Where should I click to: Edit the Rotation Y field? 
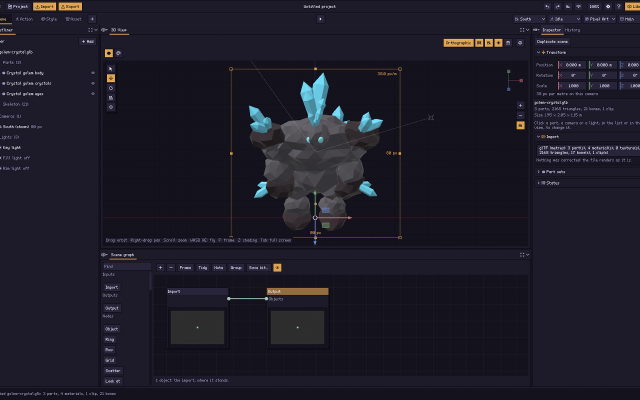603,76
